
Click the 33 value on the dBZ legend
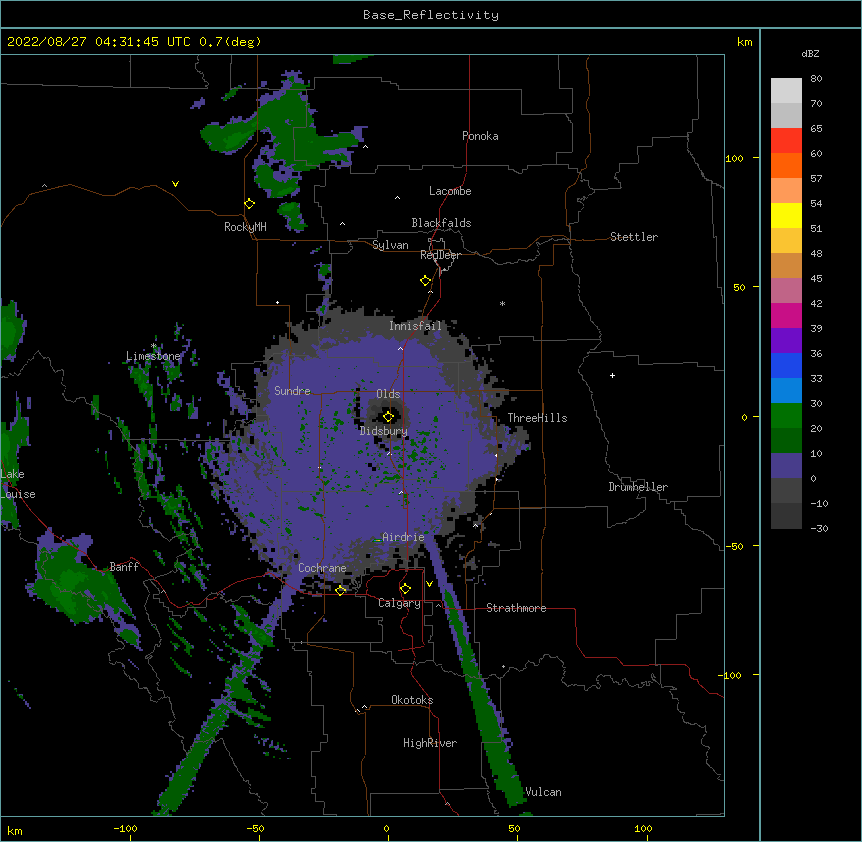point(816,379)
